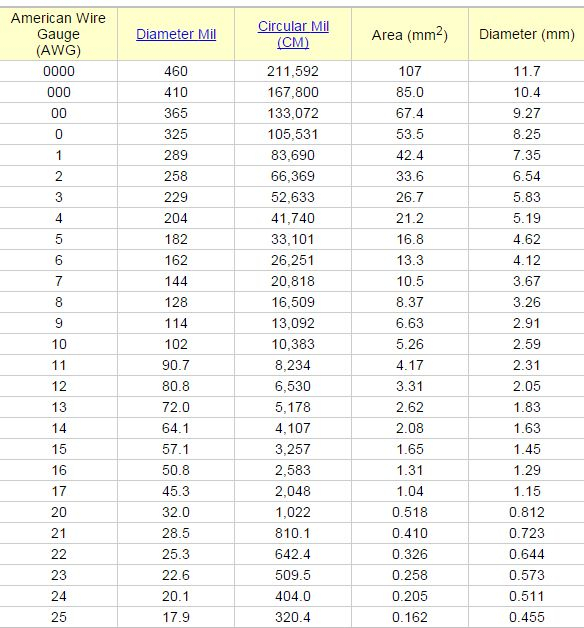
Task: Select the AWG 17 row label
Action: [x=59, y=491]
